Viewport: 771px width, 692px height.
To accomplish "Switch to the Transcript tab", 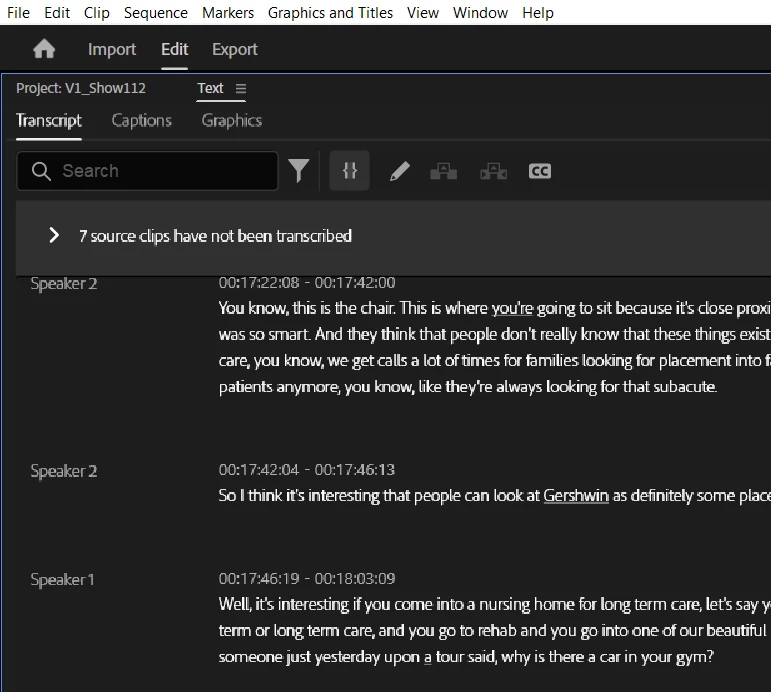I will 49,120.
